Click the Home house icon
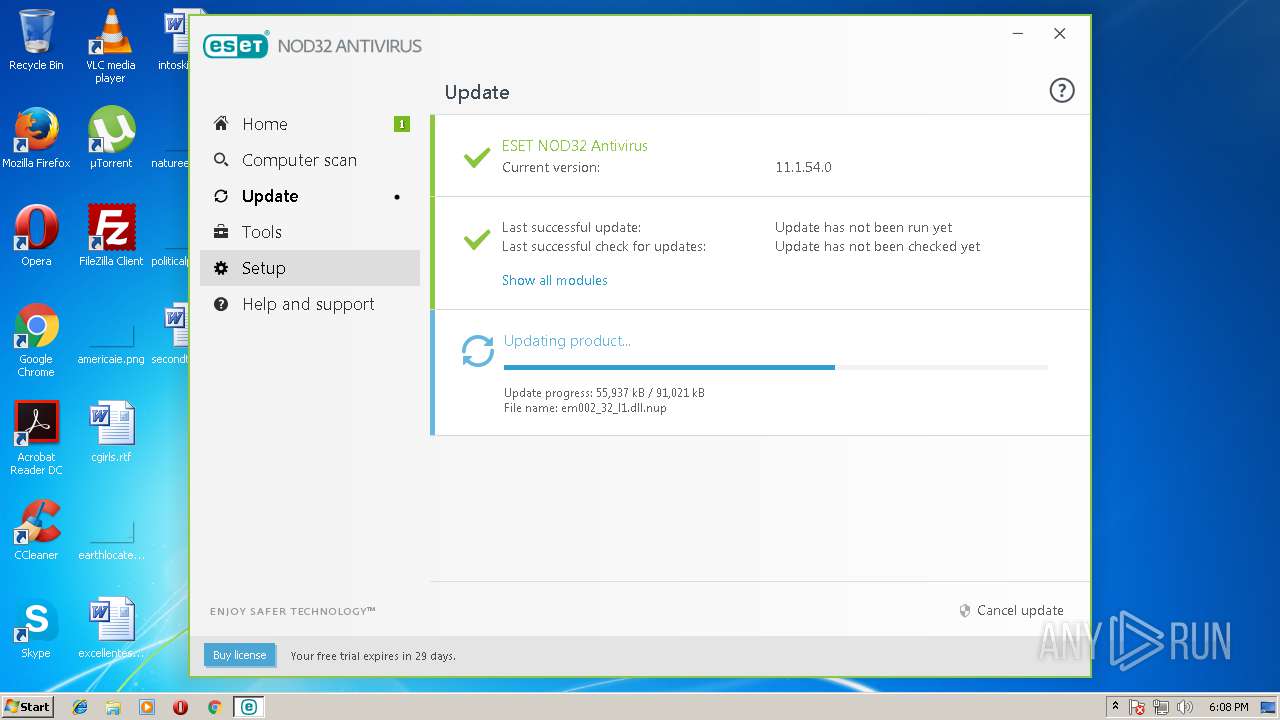The height and width of the screenshot is (720, 1280). [x=221, y=123]
